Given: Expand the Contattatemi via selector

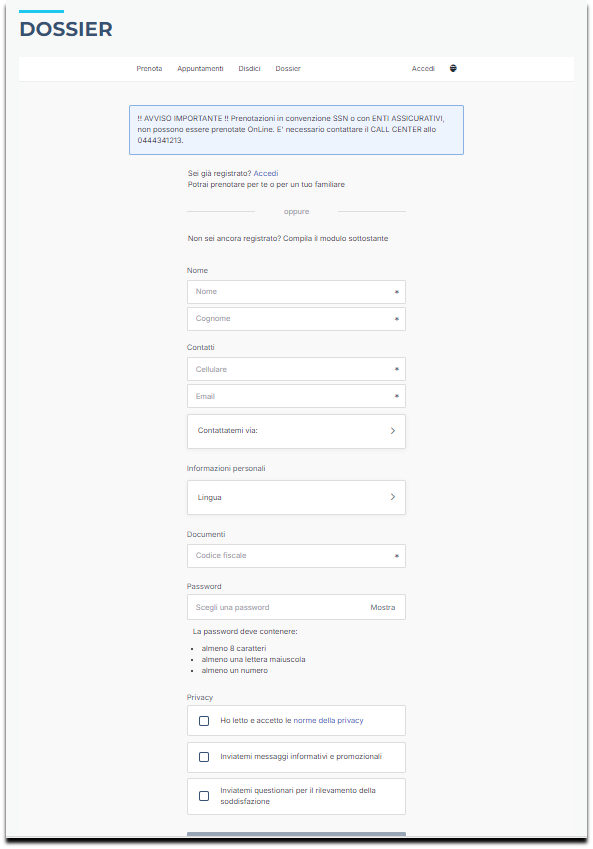Looking at the screenshot, I should coord(296,432).
